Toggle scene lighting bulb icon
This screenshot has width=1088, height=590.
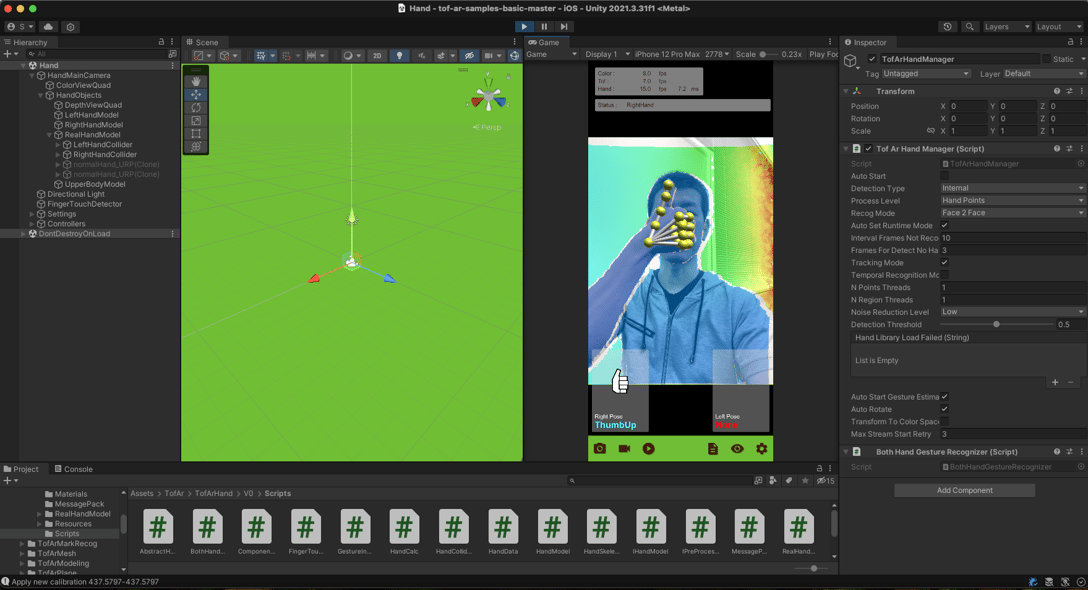tap(399, 55)
